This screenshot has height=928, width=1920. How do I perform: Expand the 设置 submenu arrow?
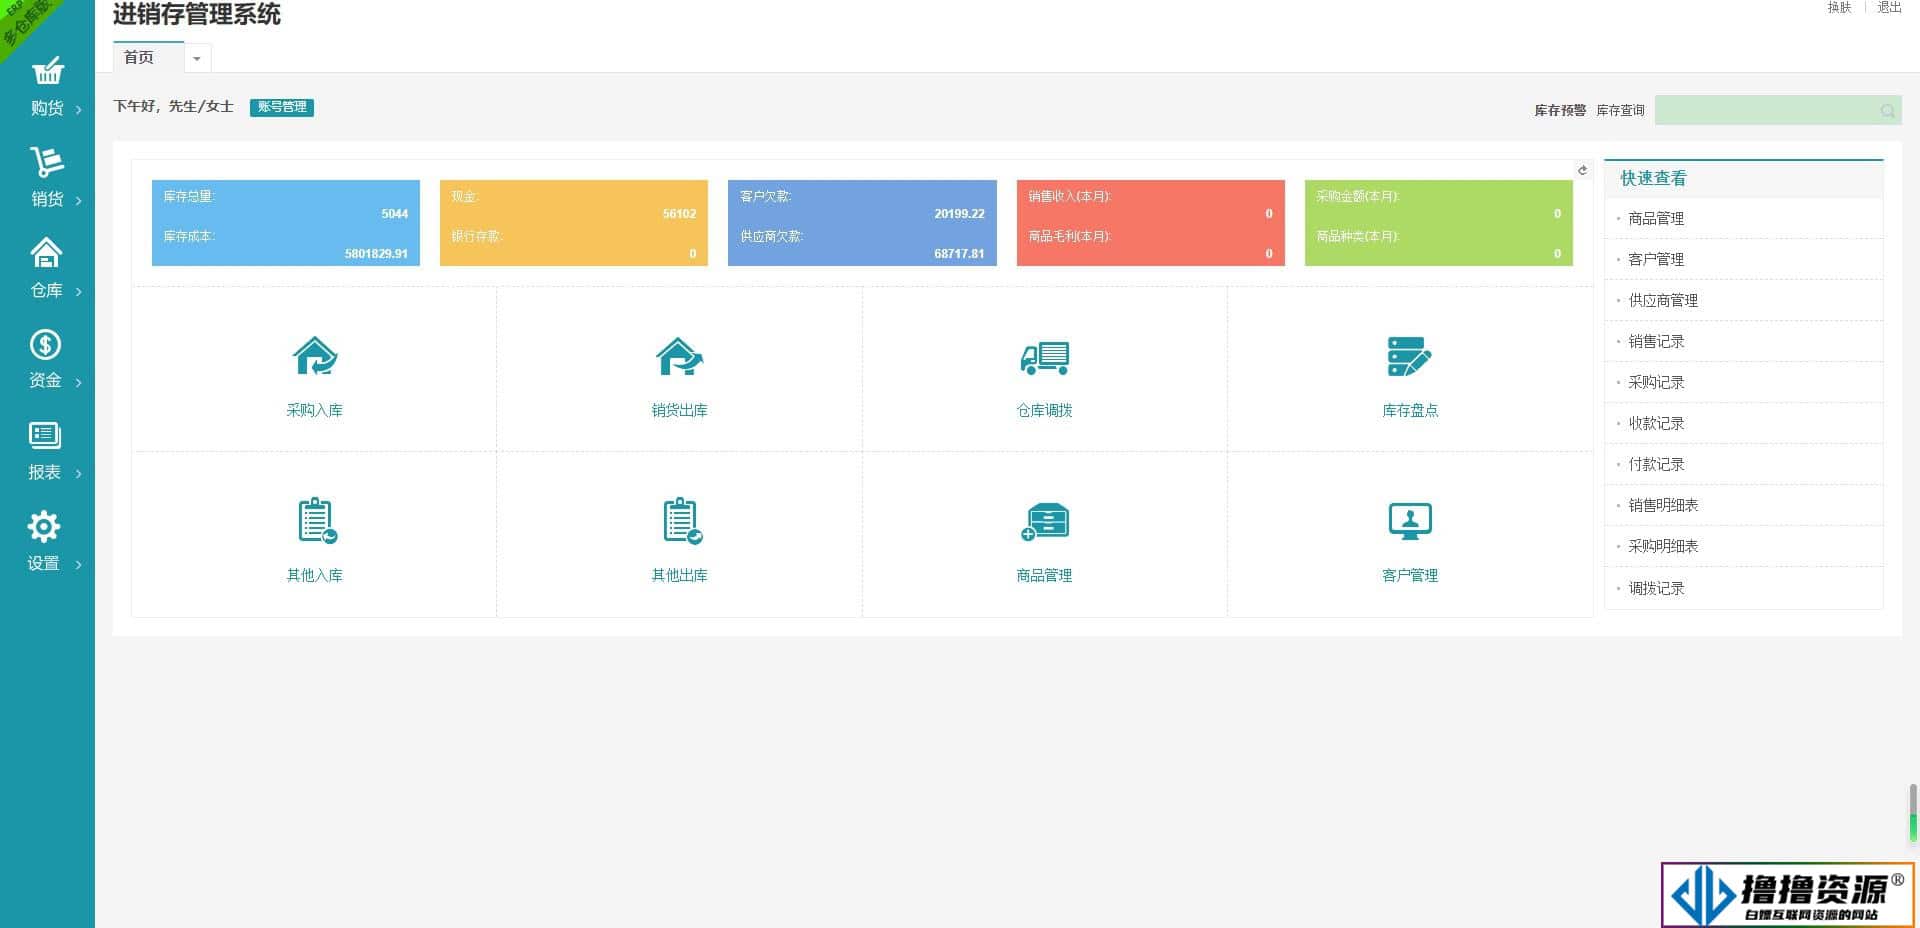(x=79, y=564)
